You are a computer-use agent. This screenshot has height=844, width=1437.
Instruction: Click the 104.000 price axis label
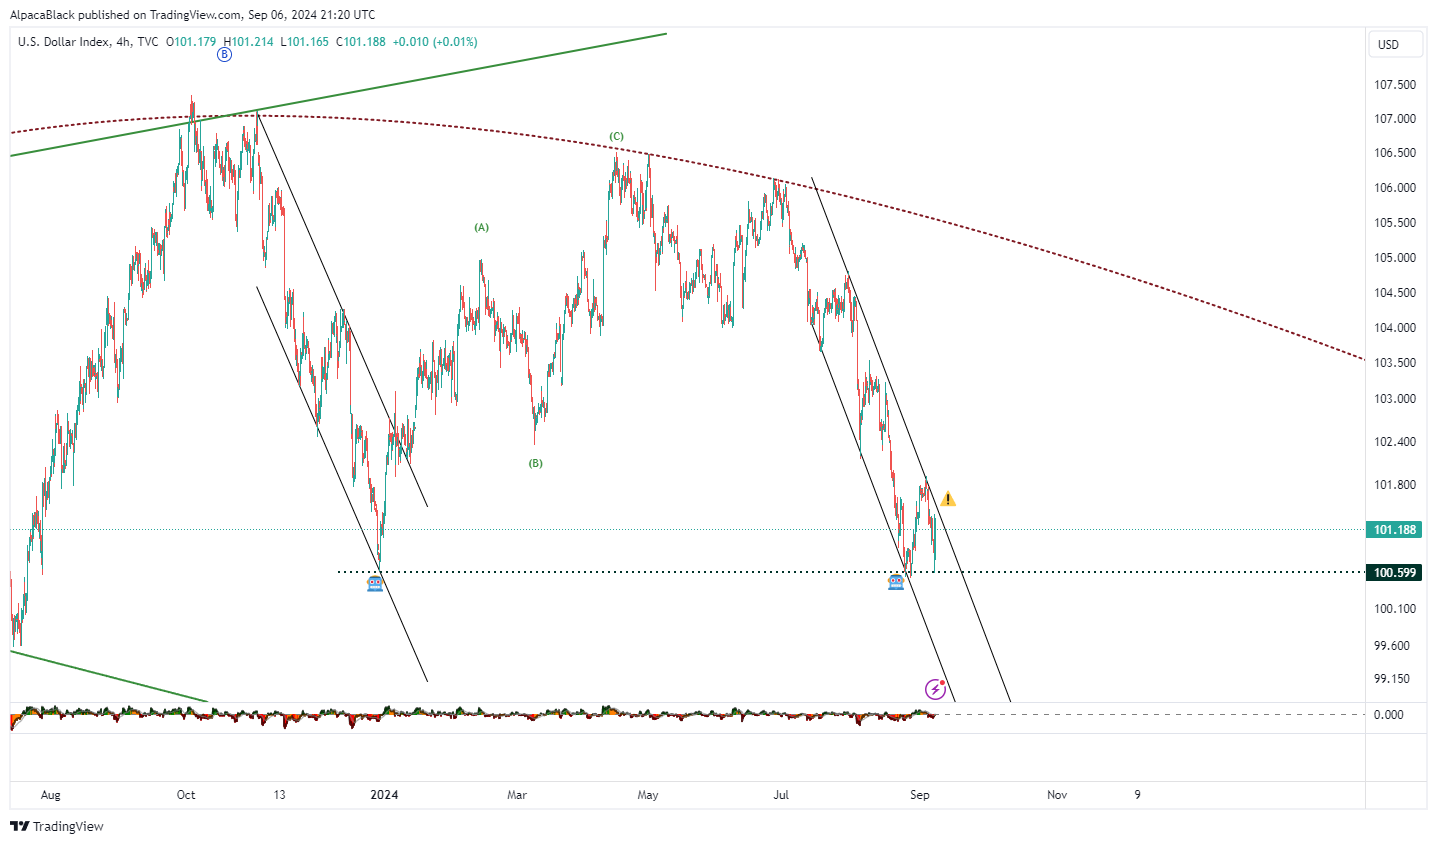tap(1395, 328)
